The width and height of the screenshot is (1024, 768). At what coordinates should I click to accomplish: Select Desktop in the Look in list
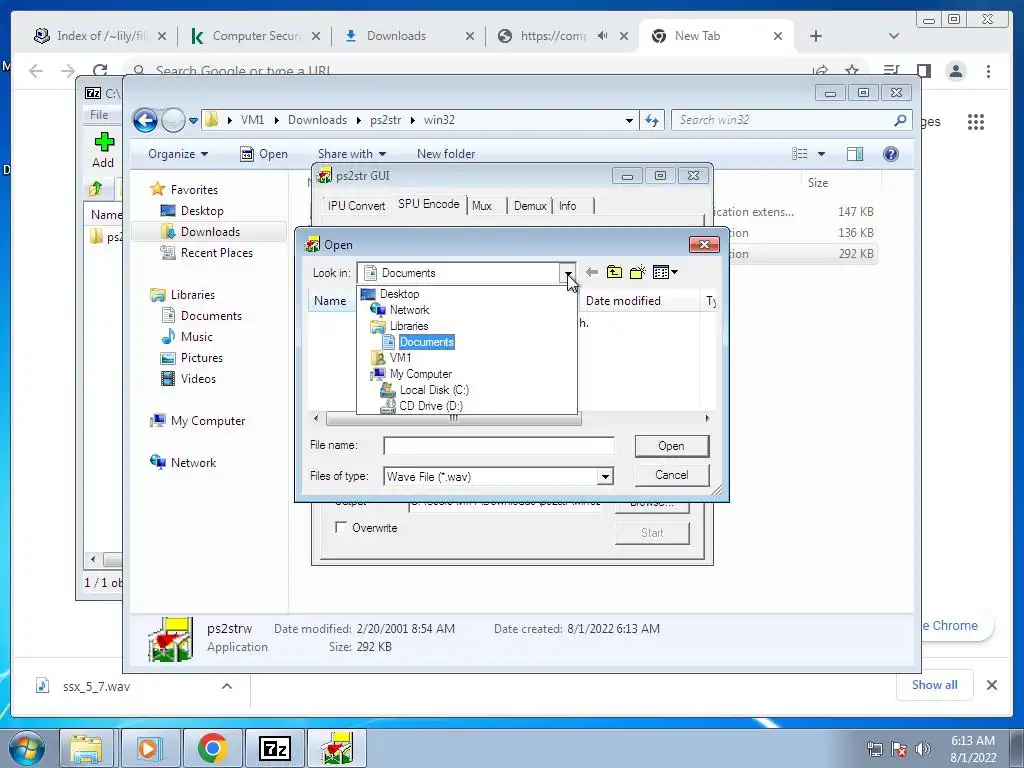400,294
